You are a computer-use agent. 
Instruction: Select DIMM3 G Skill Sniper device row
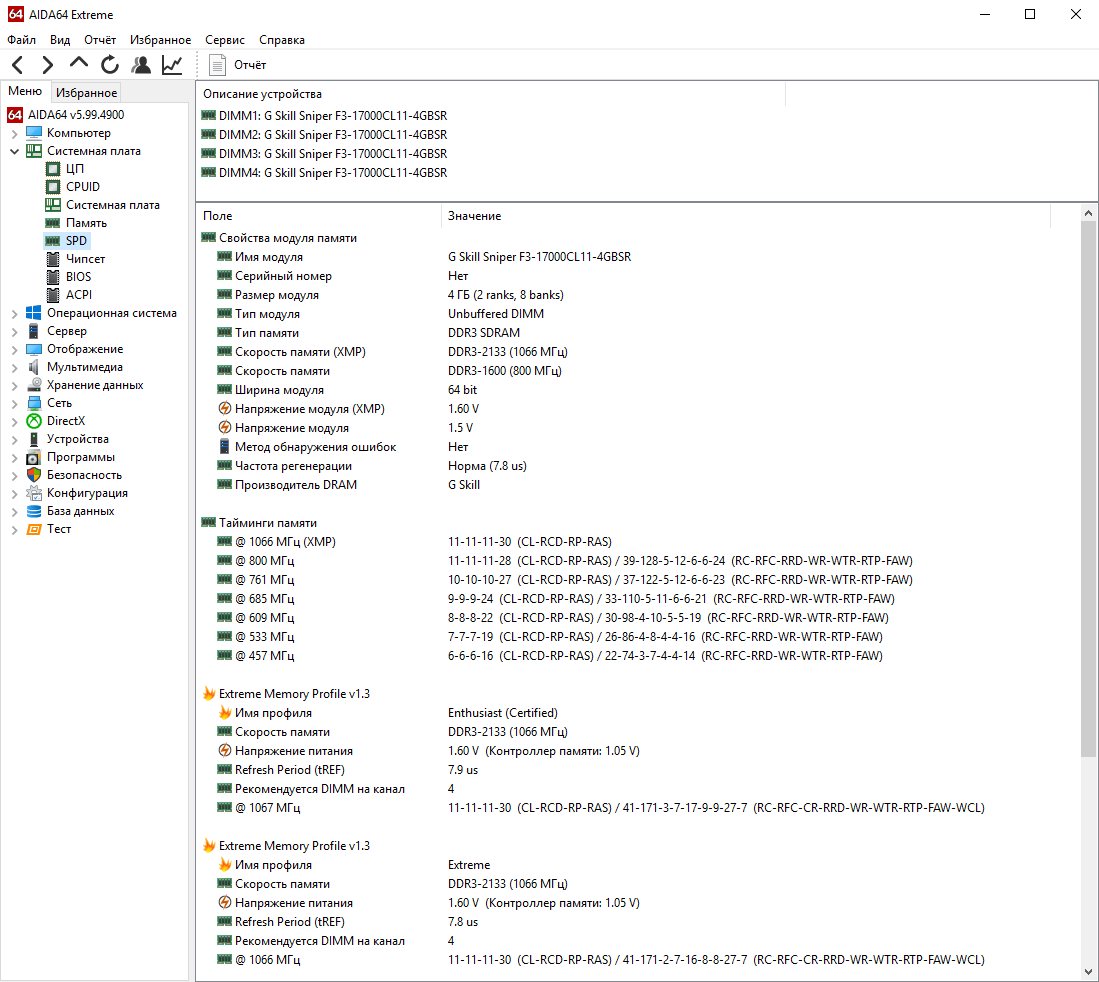point(324,154)
